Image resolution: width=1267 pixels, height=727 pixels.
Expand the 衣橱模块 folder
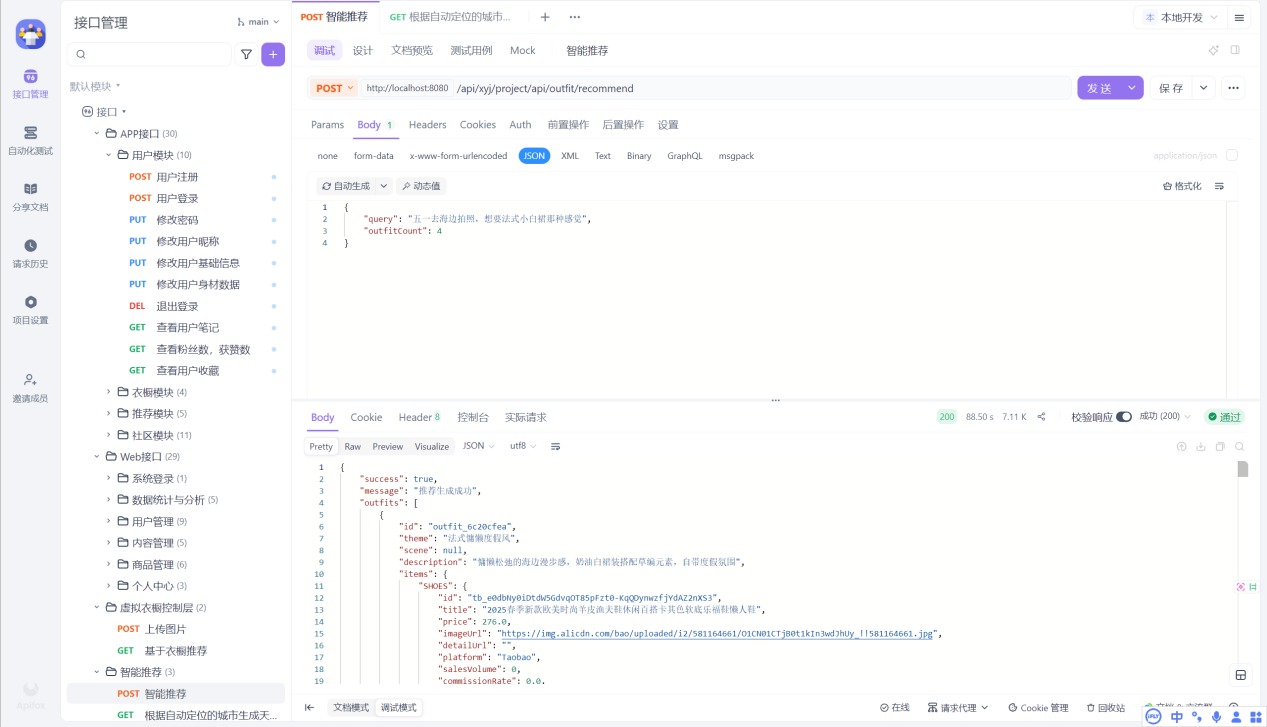[109, 392]
